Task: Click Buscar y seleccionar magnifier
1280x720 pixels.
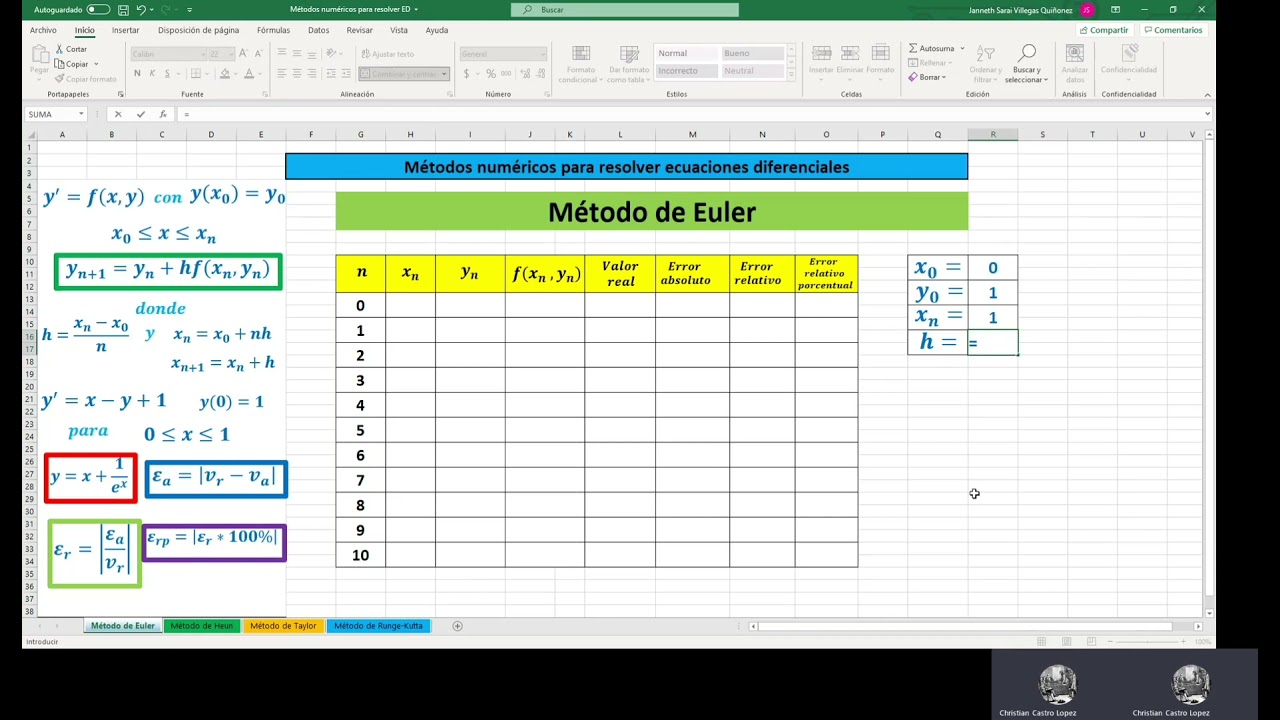Action: click(x=1026, y=54)
